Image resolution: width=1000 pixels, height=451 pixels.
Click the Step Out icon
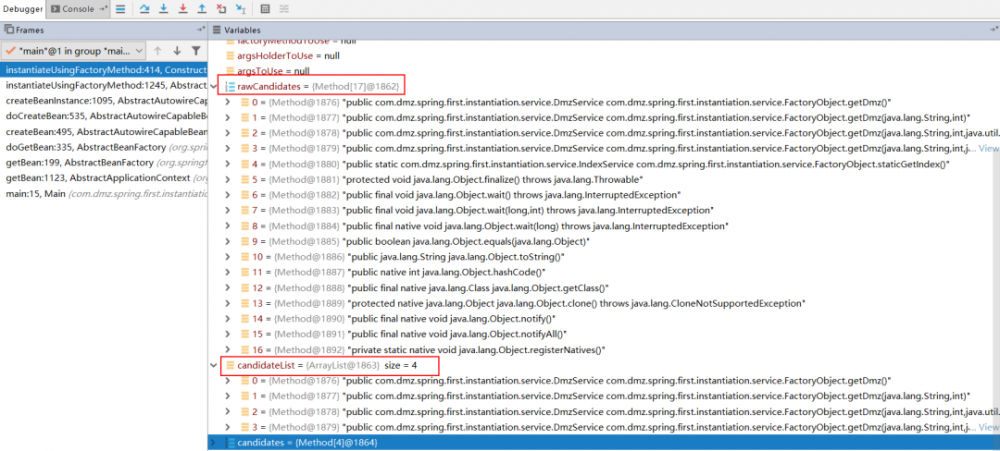point(202,9)
